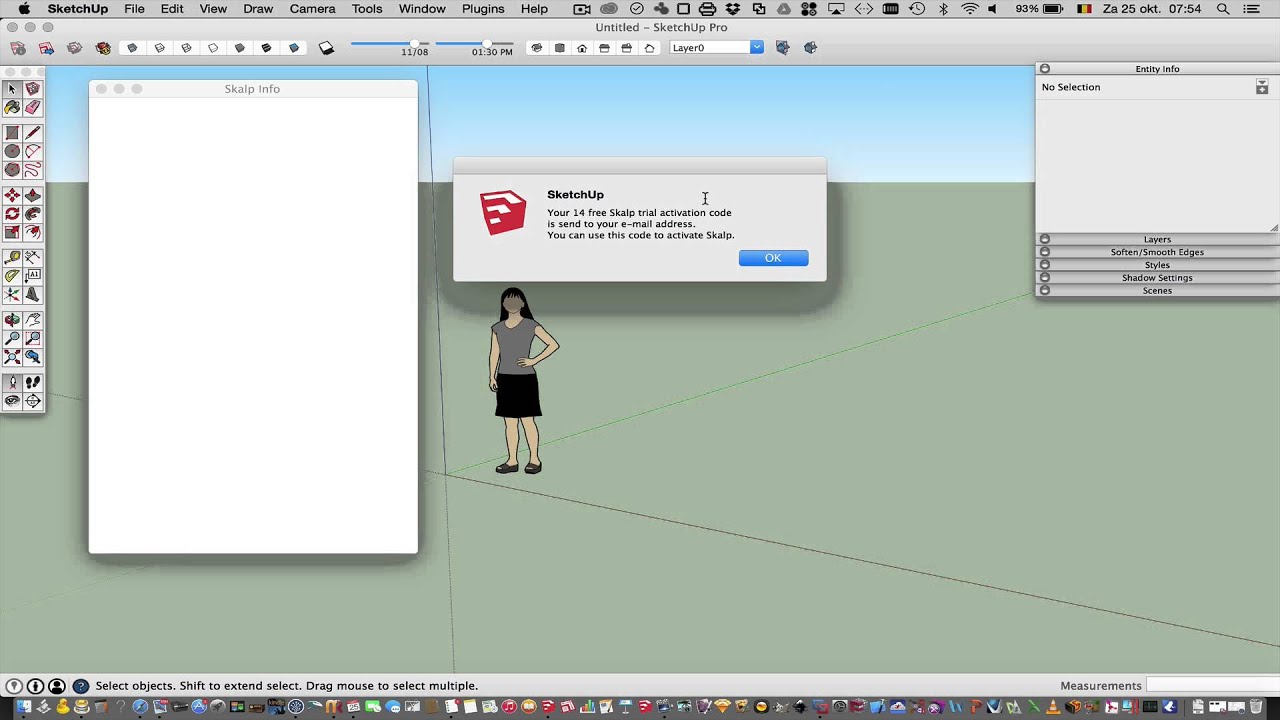Select the Scale tool
1280x720 pixels.
[12, 232]
